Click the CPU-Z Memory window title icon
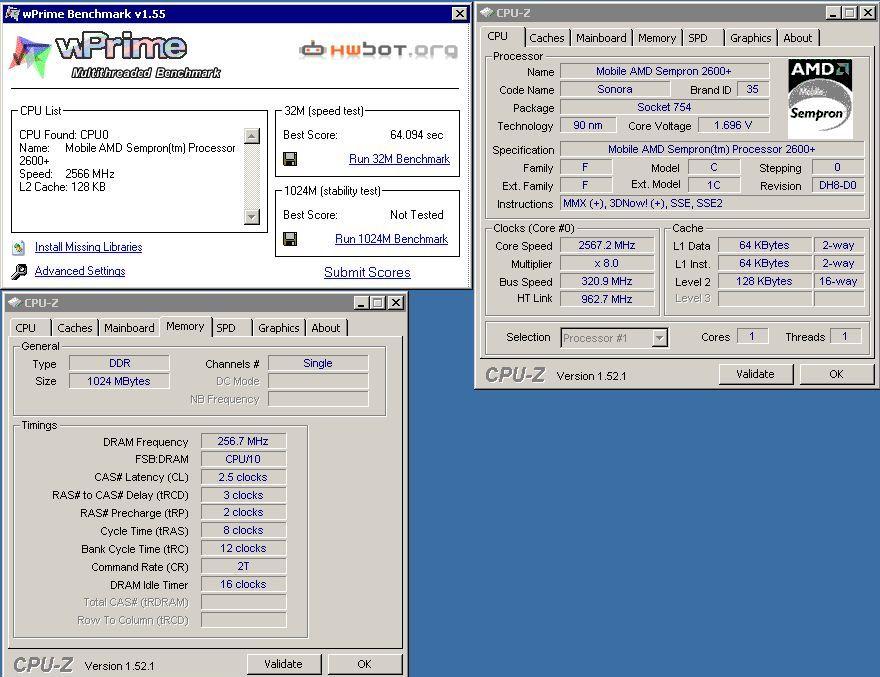Viewport: 880px width, 677px height. tap(15, 303)
